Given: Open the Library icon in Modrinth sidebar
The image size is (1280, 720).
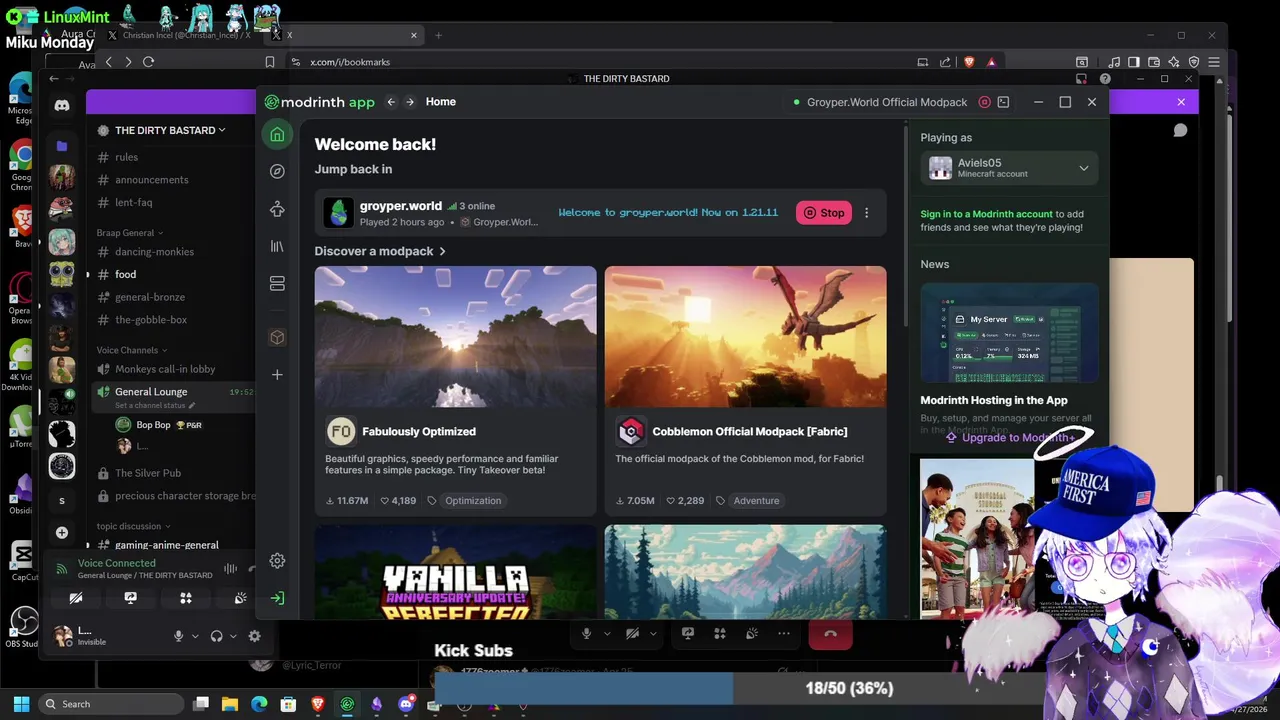Looking at the screenshot, I should tap(277, 246).
